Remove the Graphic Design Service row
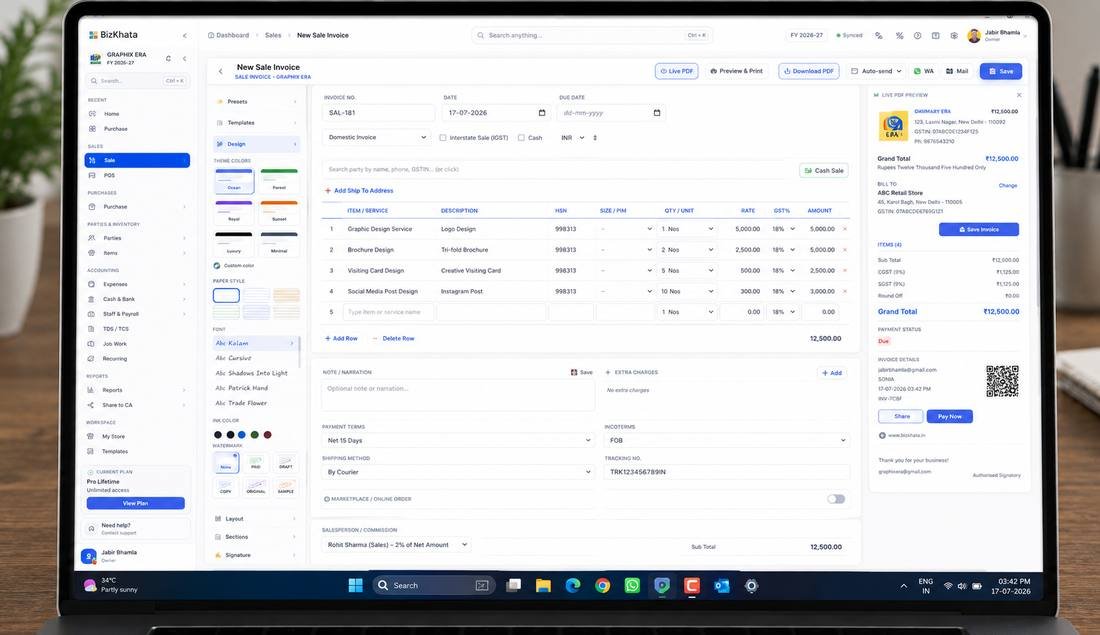The image size is (1100, 635). point(845,229)
